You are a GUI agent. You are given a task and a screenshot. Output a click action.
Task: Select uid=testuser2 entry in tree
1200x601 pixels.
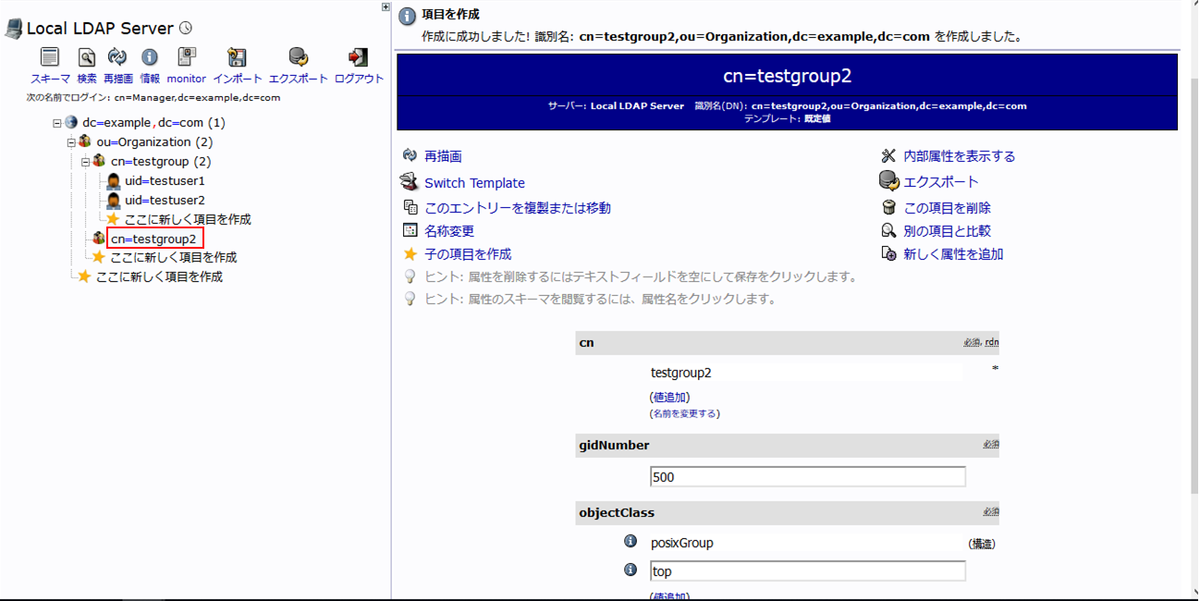pos(164,200)
